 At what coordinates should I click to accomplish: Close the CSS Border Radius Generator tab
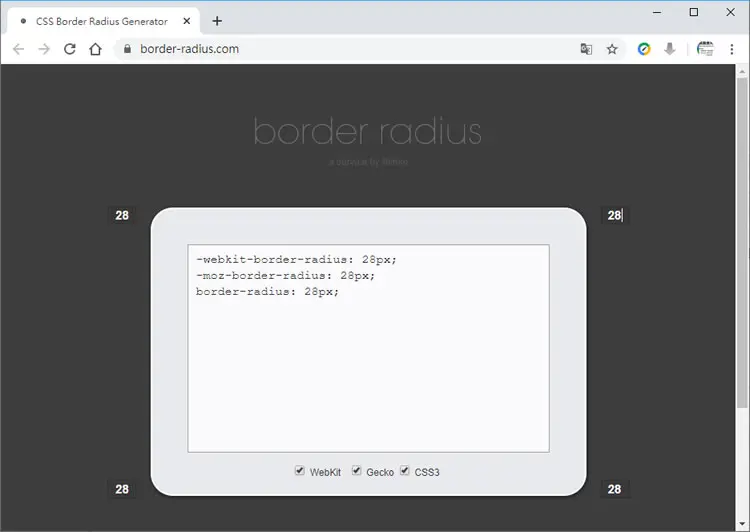[187, 21]
